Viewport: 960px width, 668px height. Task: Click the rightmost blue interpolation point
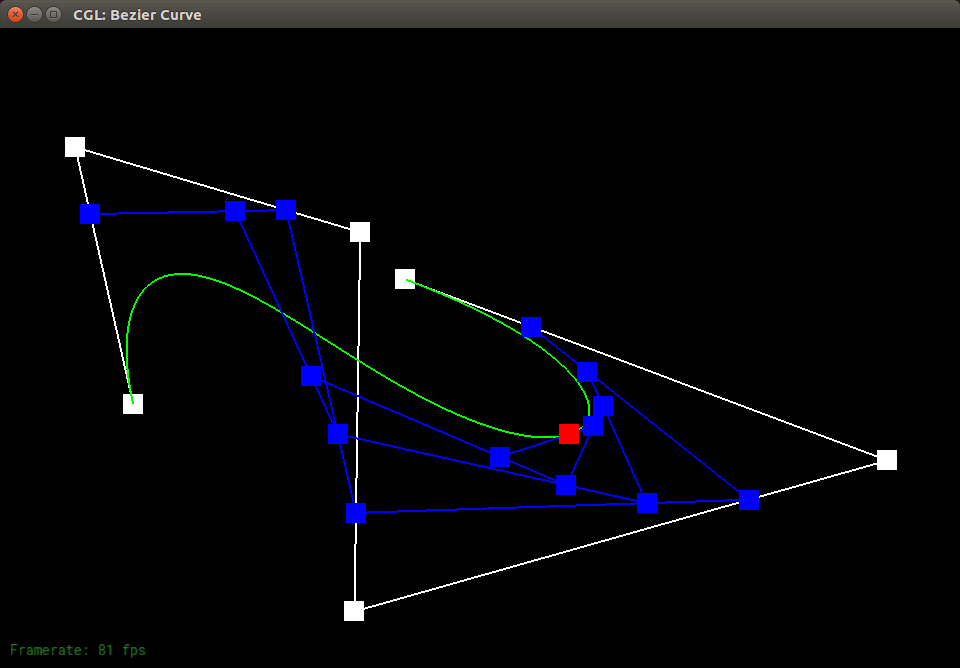click(749, 500)
